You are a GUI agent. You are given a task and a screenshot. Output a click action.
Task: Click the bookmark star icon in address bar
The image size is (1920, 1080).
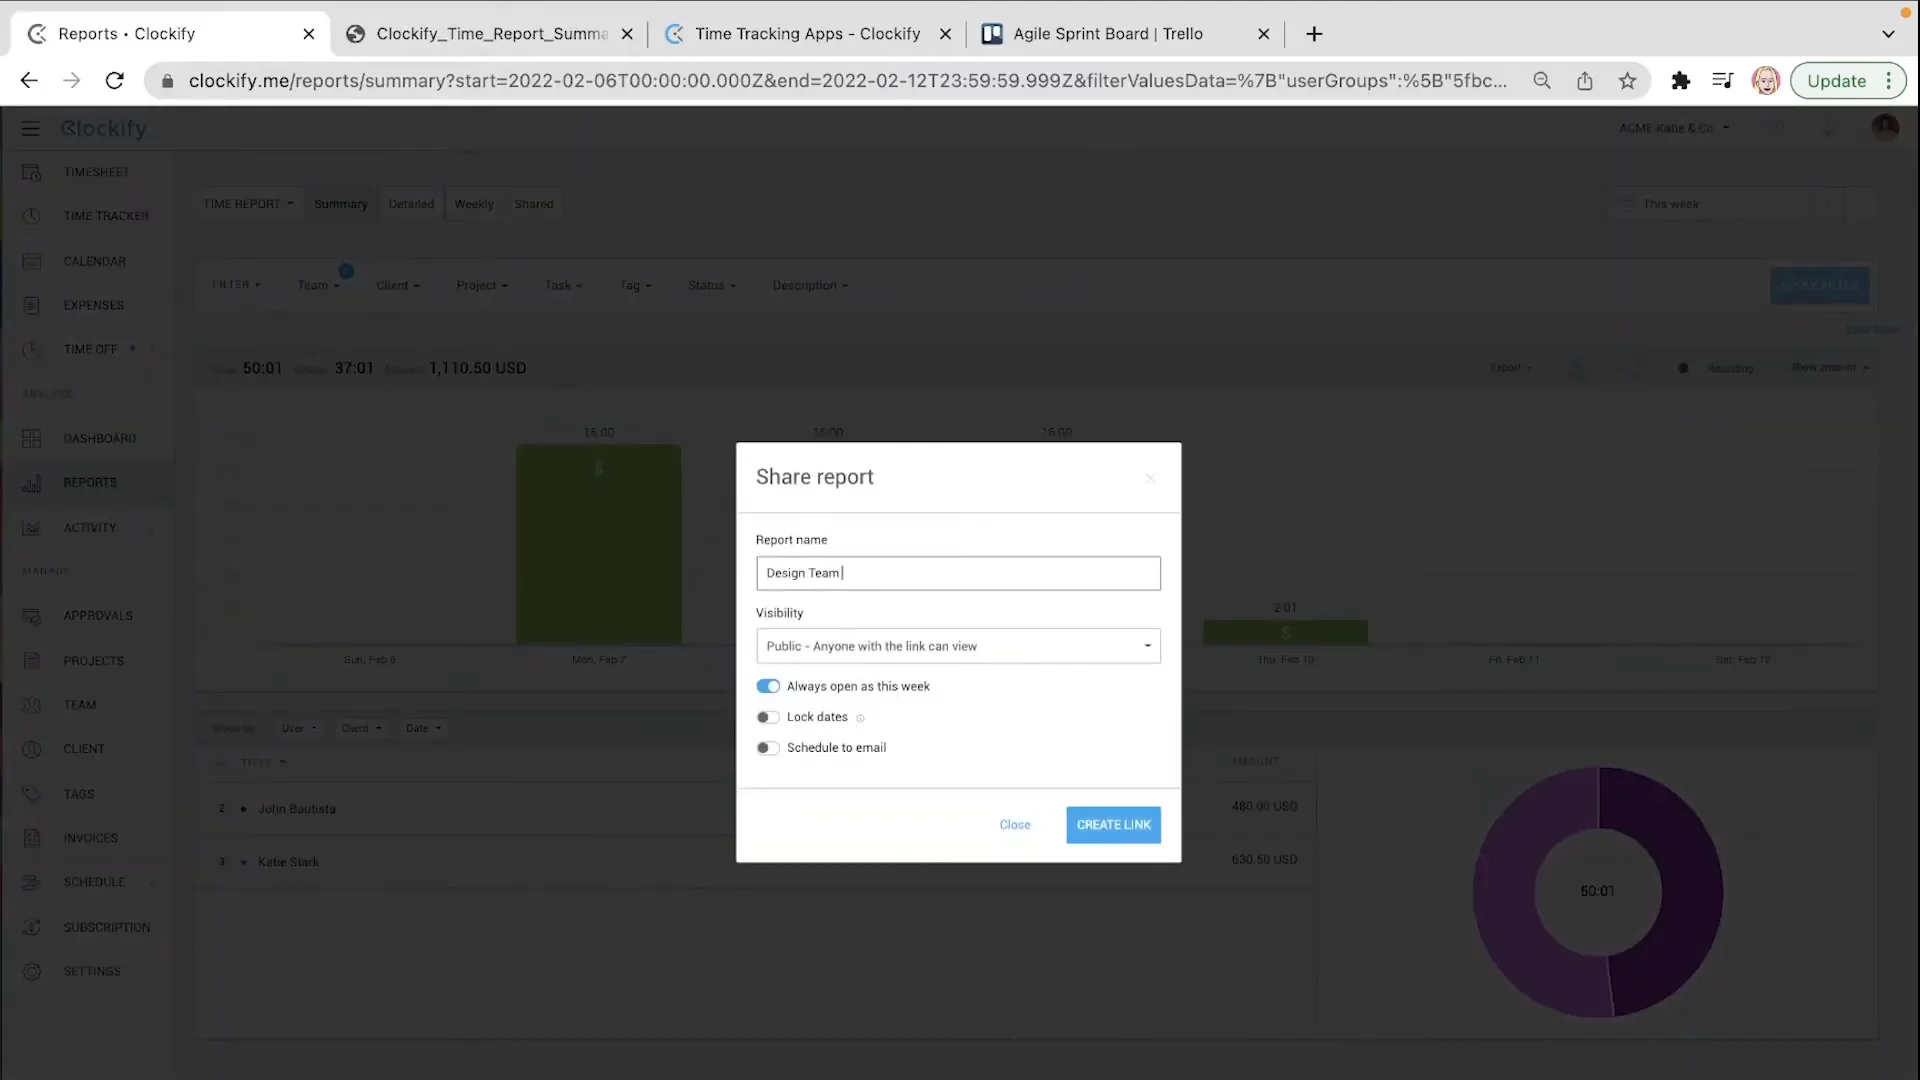point(1627,81)
